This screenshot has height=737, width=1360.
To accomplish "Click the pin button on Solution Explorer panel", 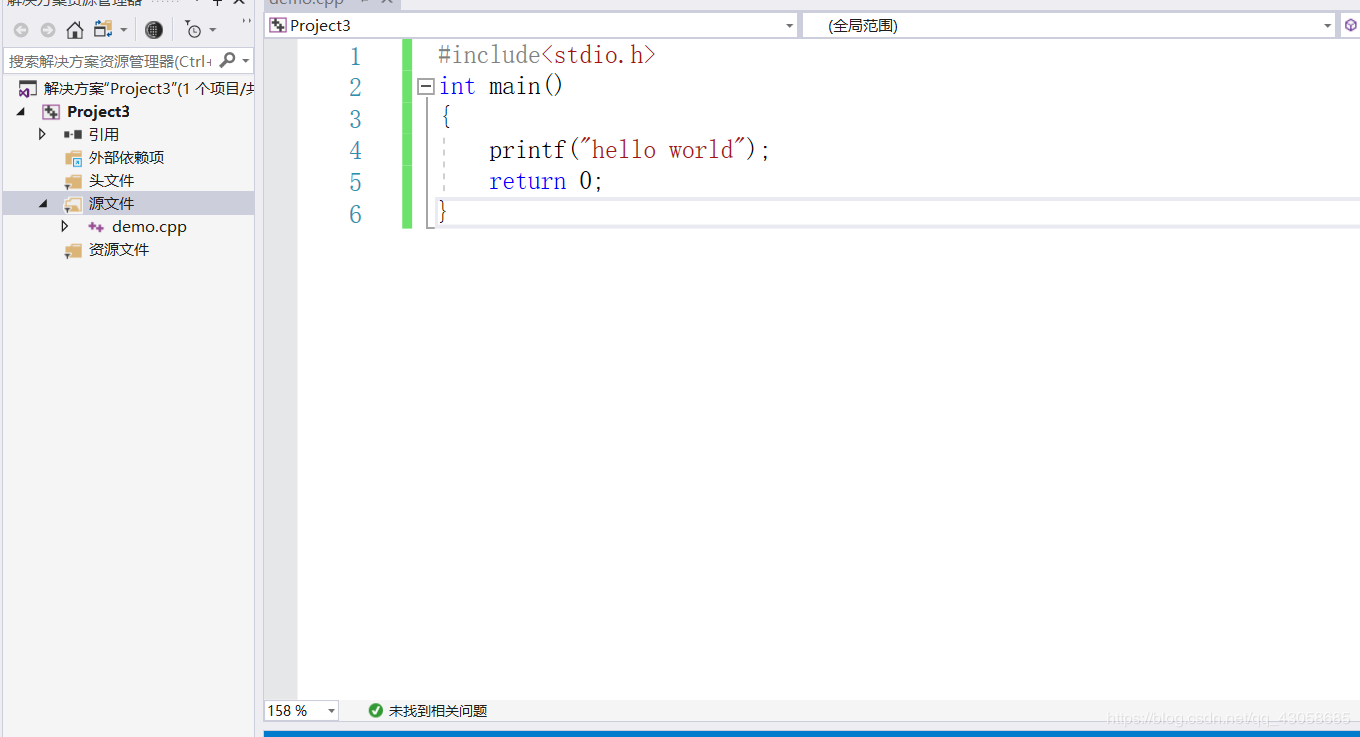I will pos(217,4).
